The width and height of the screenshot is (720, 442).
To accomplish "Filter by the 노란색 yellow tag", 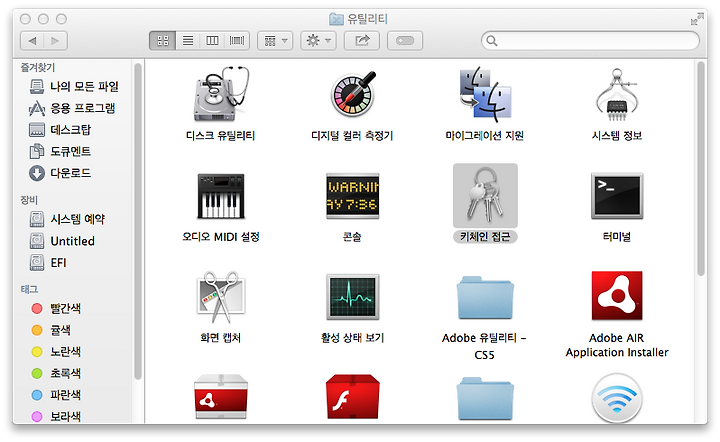I will click(56, 352).
